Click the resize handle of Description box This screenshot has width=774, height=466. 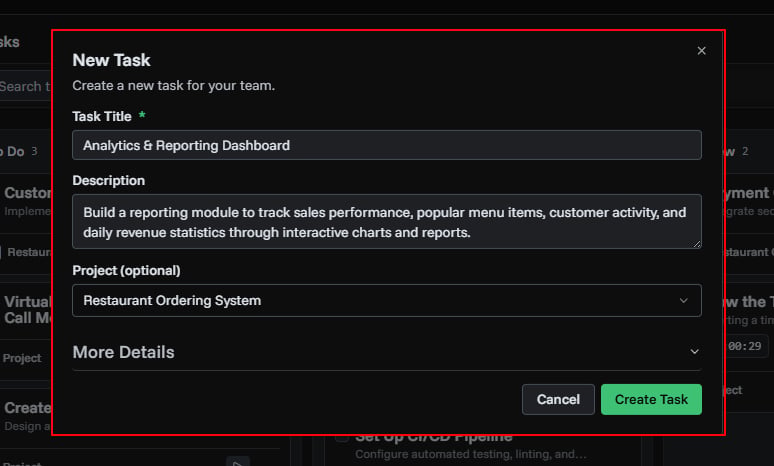coord(697,244)
